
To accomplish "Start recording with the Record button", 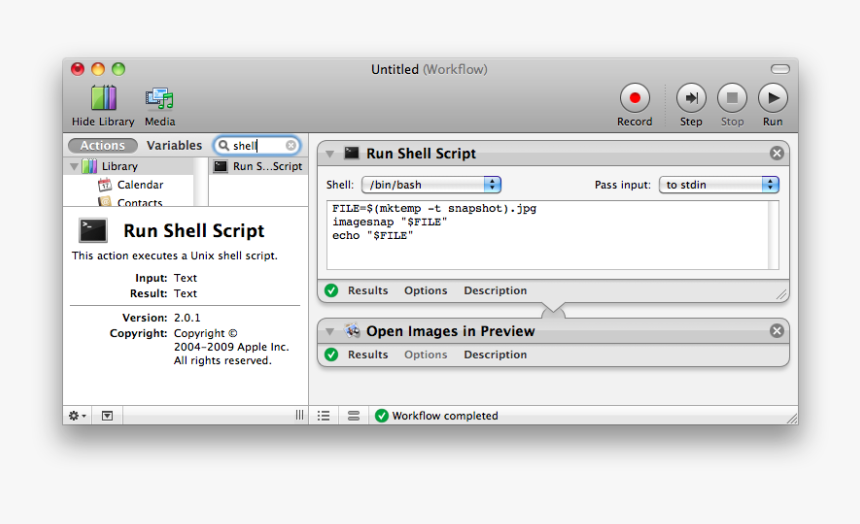I will tap(635, 98).
